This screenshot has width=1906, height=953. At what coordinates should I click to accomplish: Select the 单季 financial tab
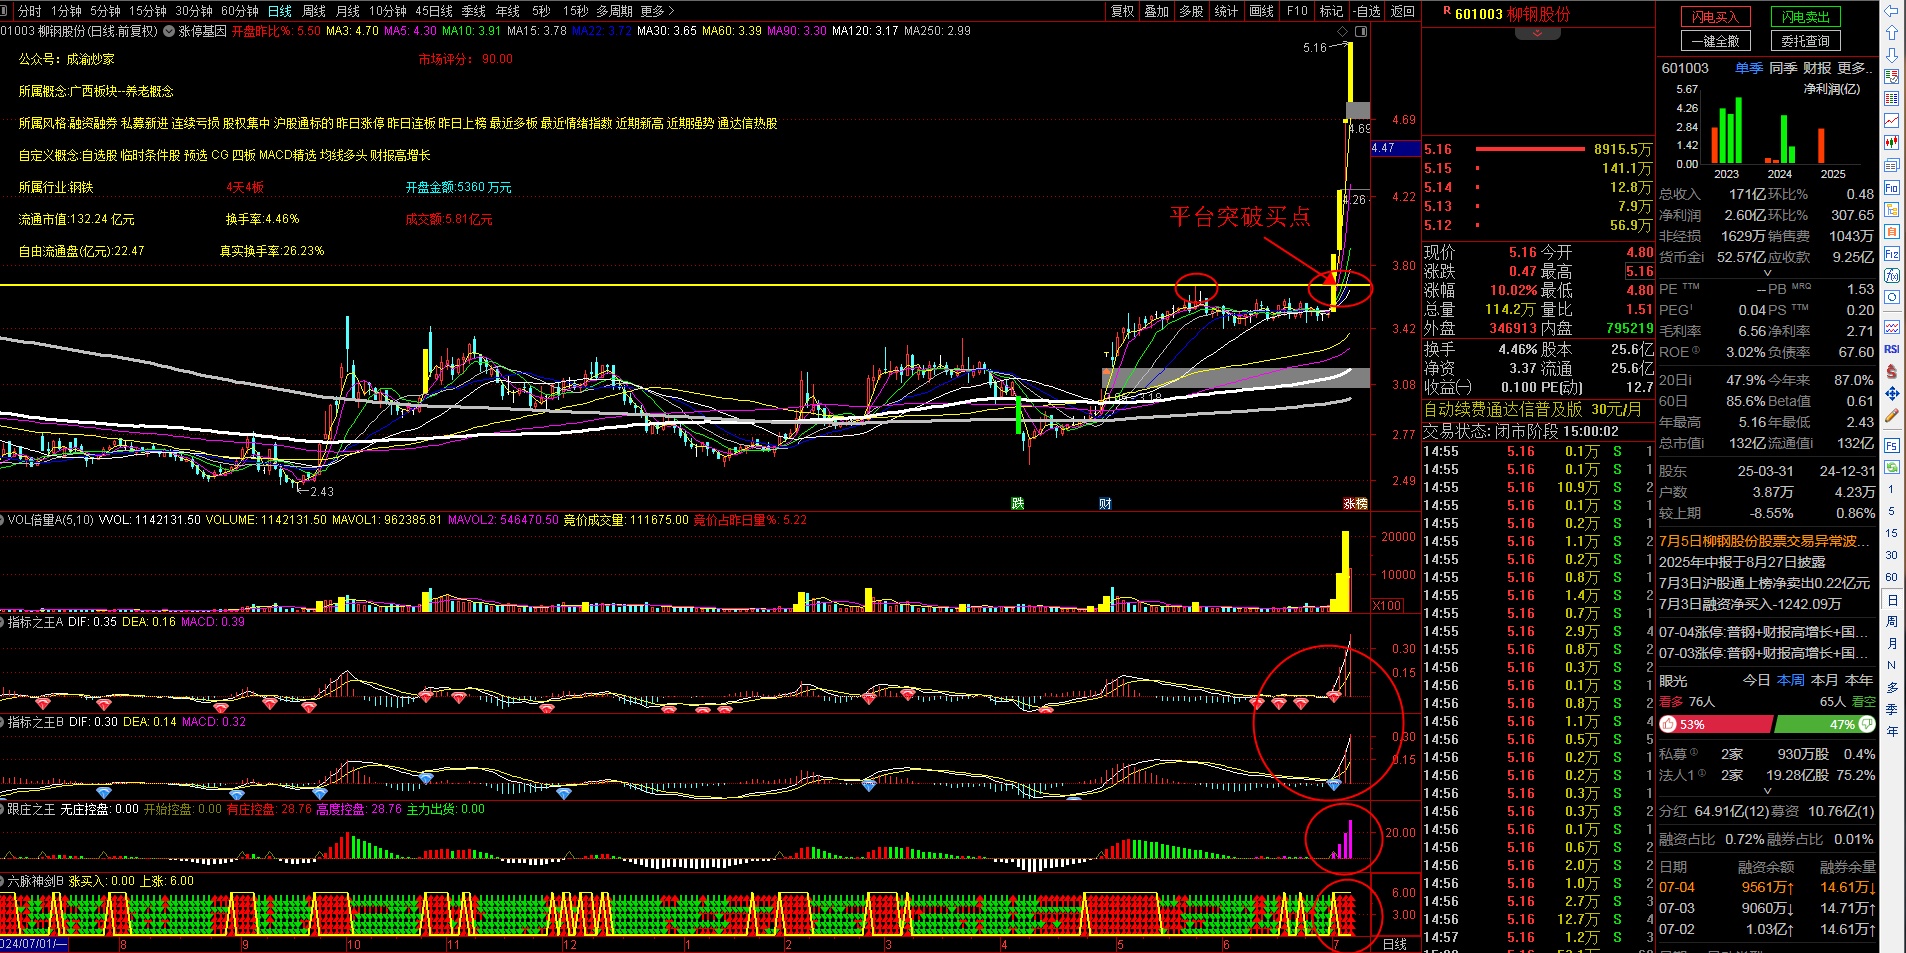click(x=1749, y=68)
